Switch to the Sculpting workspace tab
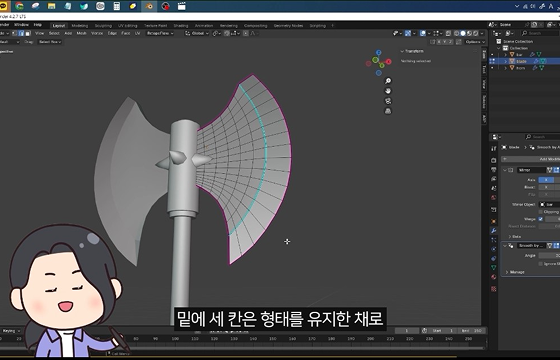The height and width of the screenshot is (360, 560). point(103,26)
